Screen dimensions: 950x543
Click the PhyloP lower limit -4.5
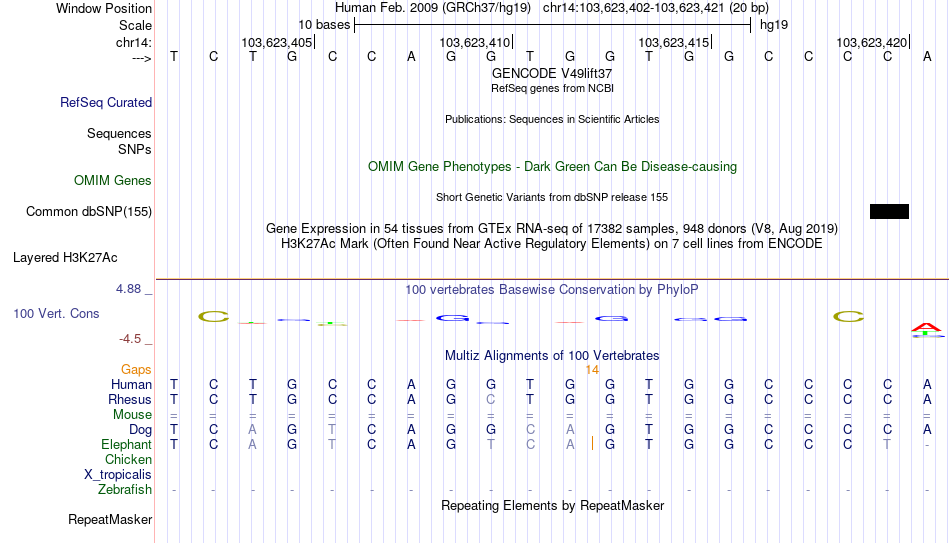[x=130, y=339]
